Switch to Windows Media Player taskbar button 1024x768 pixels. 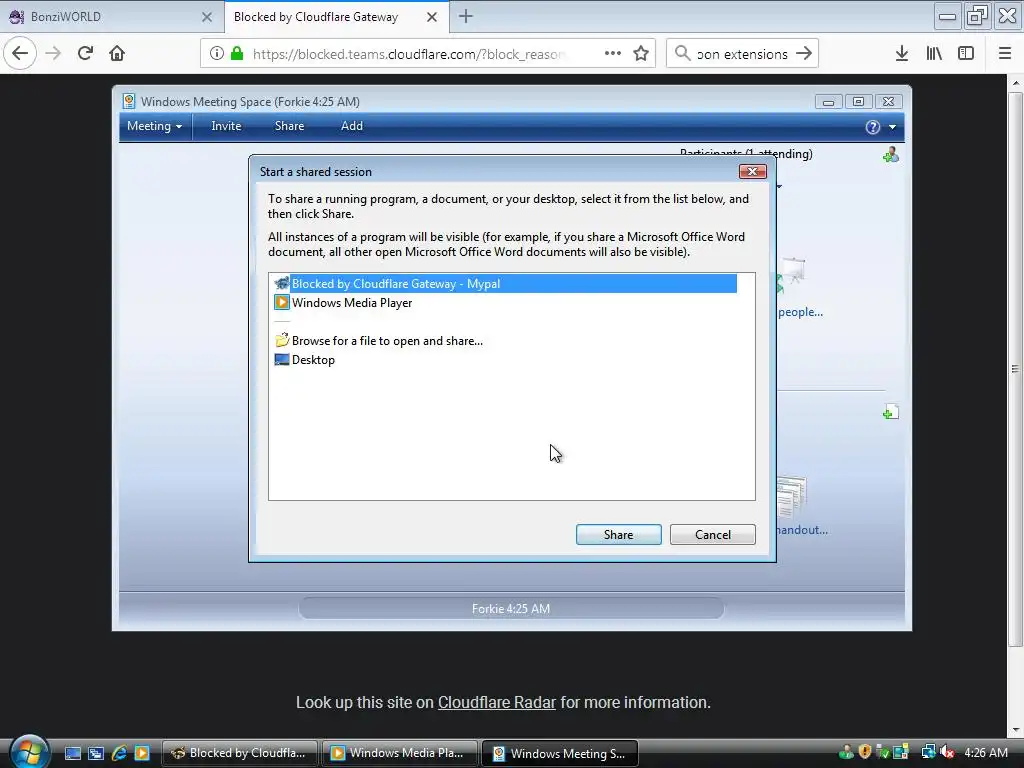(398, 753)
